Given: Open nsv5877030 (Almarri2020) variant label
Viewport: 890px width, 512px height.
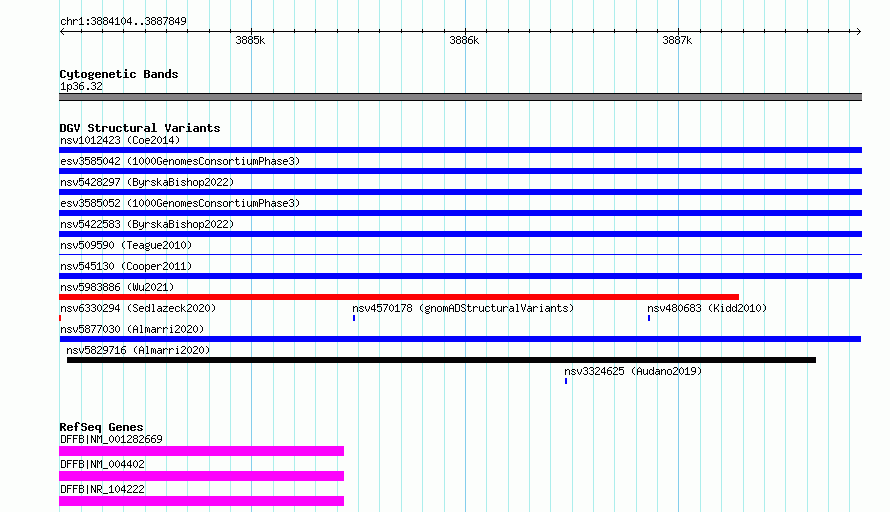Looking at the screenshot, I should (x=132, y=329).
